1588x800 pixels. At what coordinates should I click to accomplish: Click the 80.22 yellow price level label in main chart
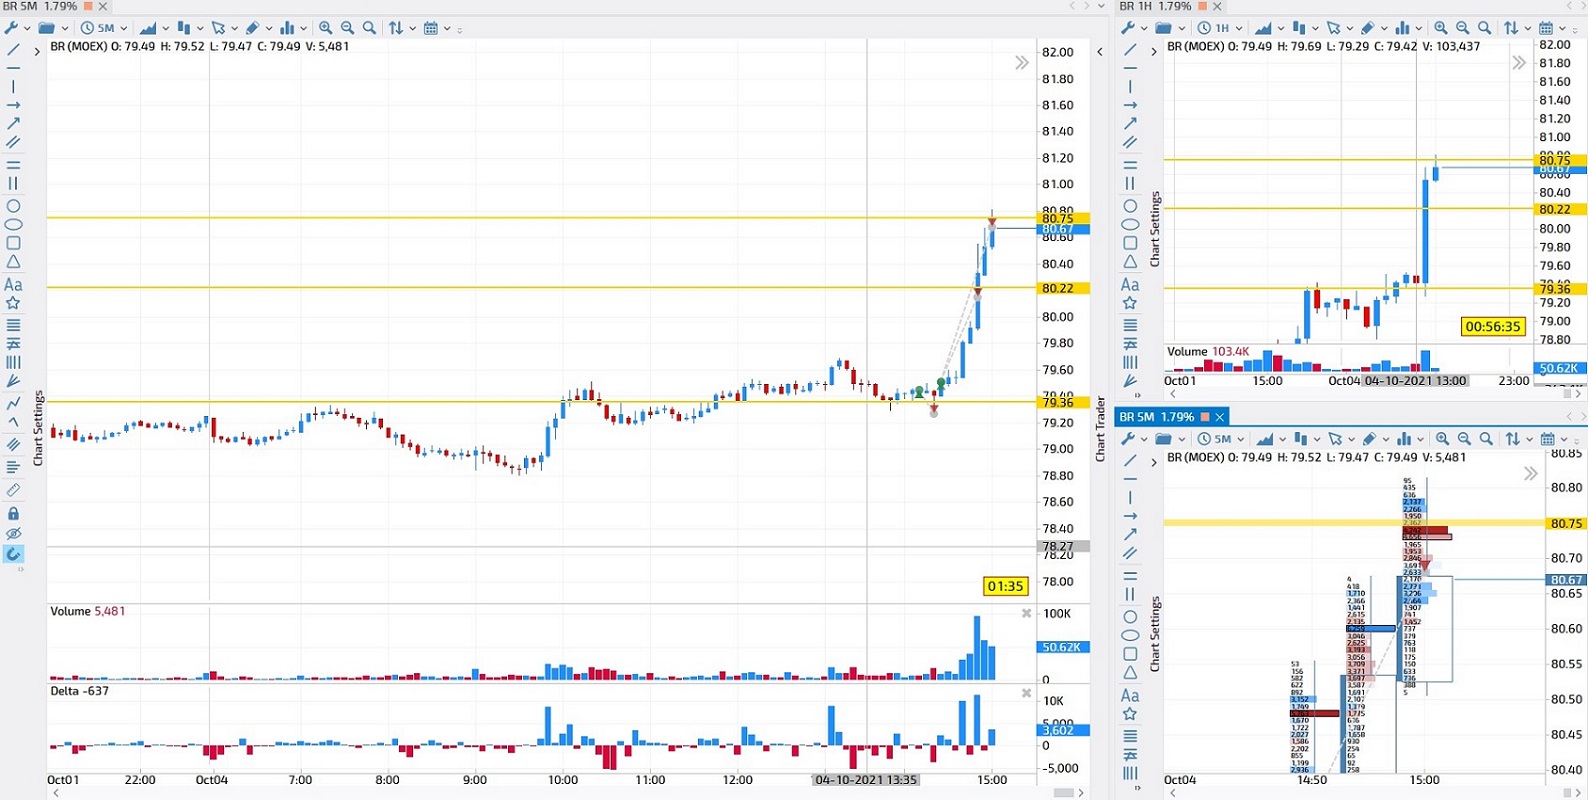coord(1063,288)
